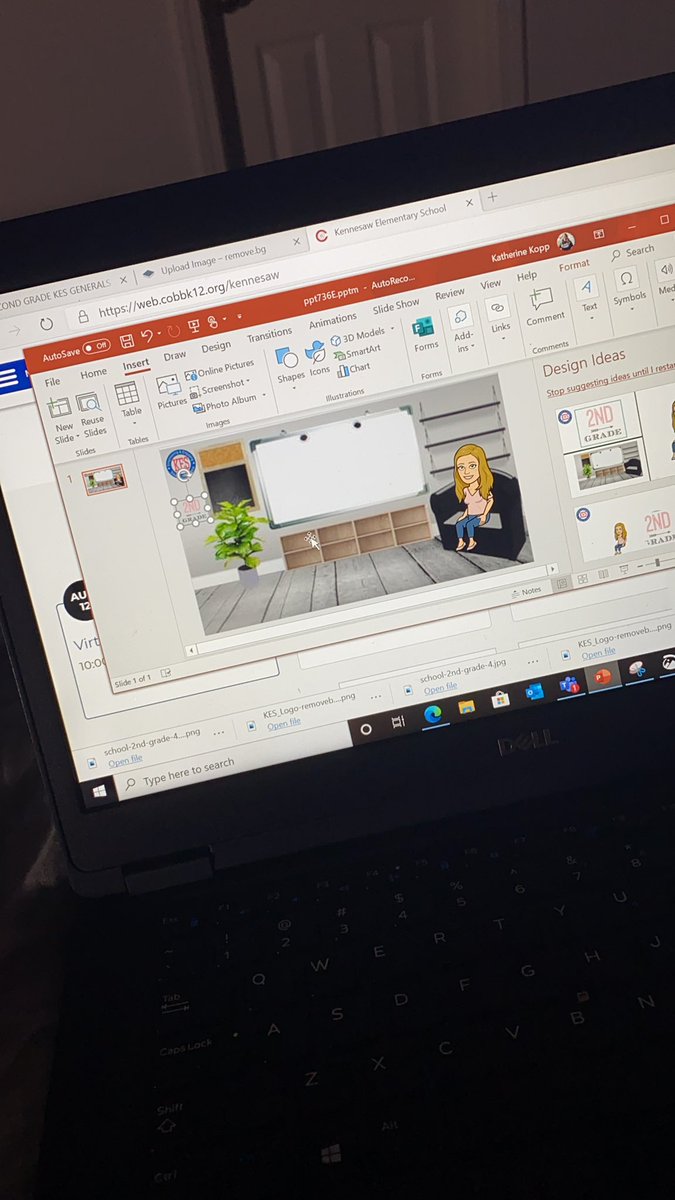Select the green plant image on slide
The height and width of the screenshot is (1200, 675).
coord(235,538)
